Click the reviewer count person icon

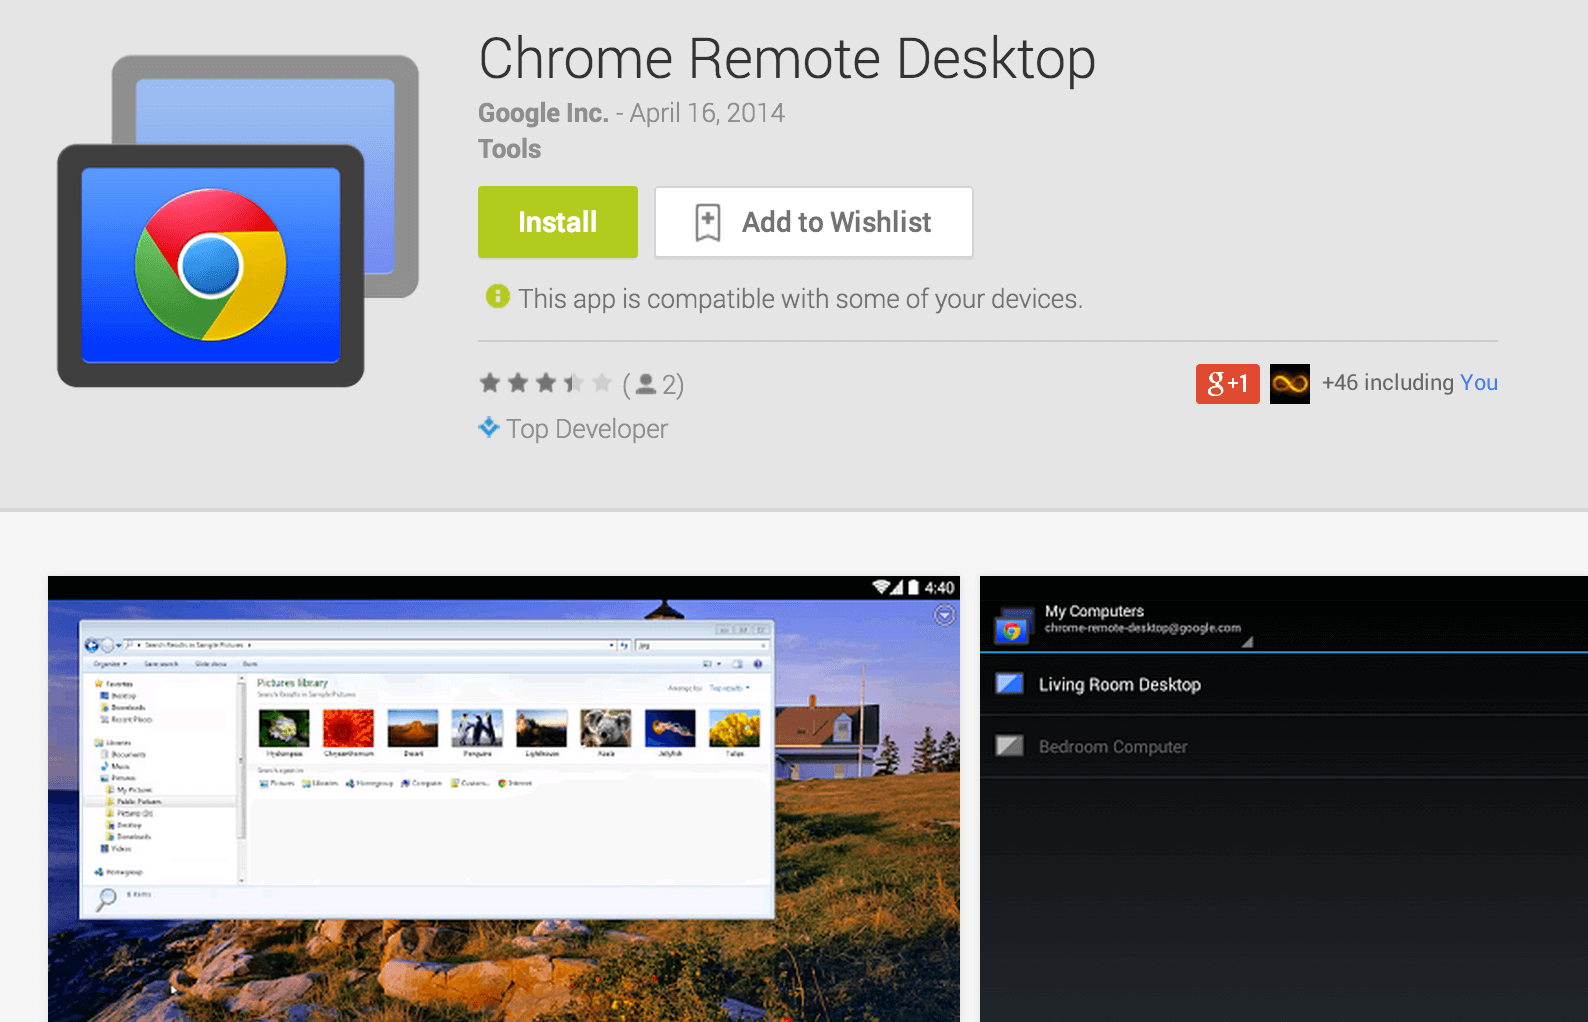pyautogui.click(x=646, y=384)
